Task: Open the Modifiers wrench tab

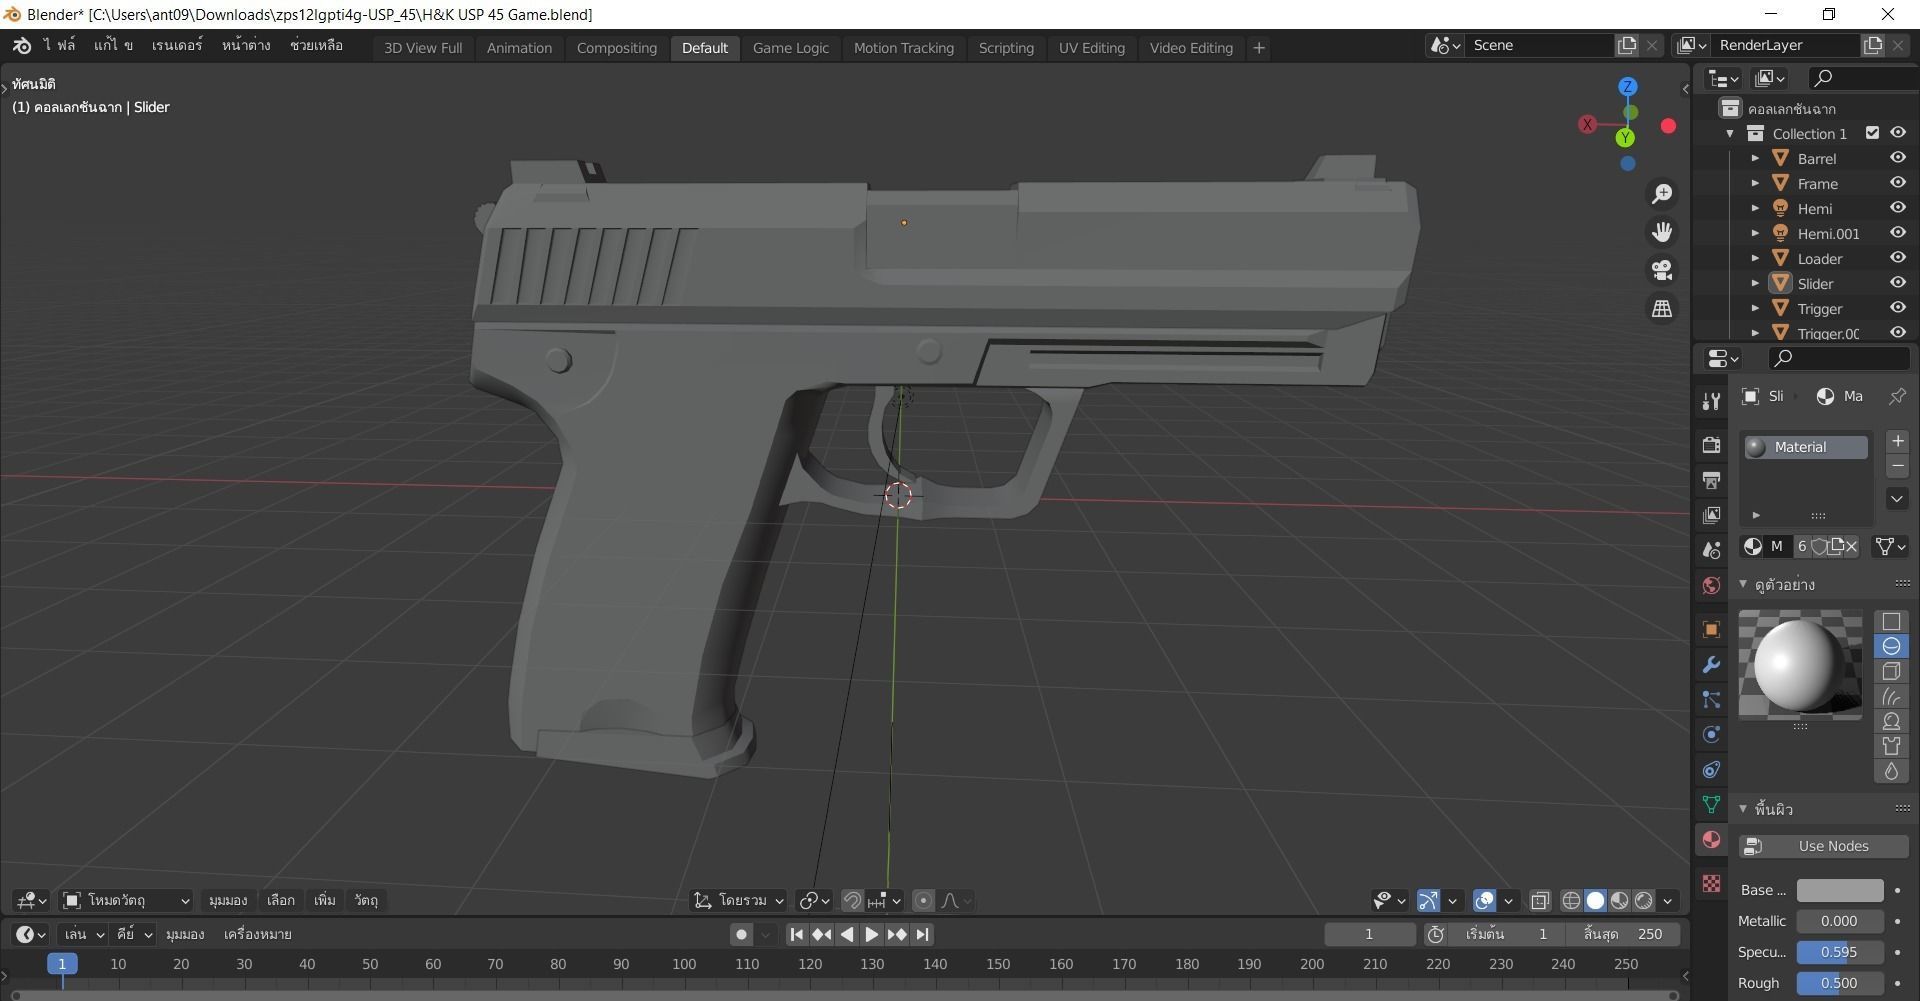Action: [1711, 664]
